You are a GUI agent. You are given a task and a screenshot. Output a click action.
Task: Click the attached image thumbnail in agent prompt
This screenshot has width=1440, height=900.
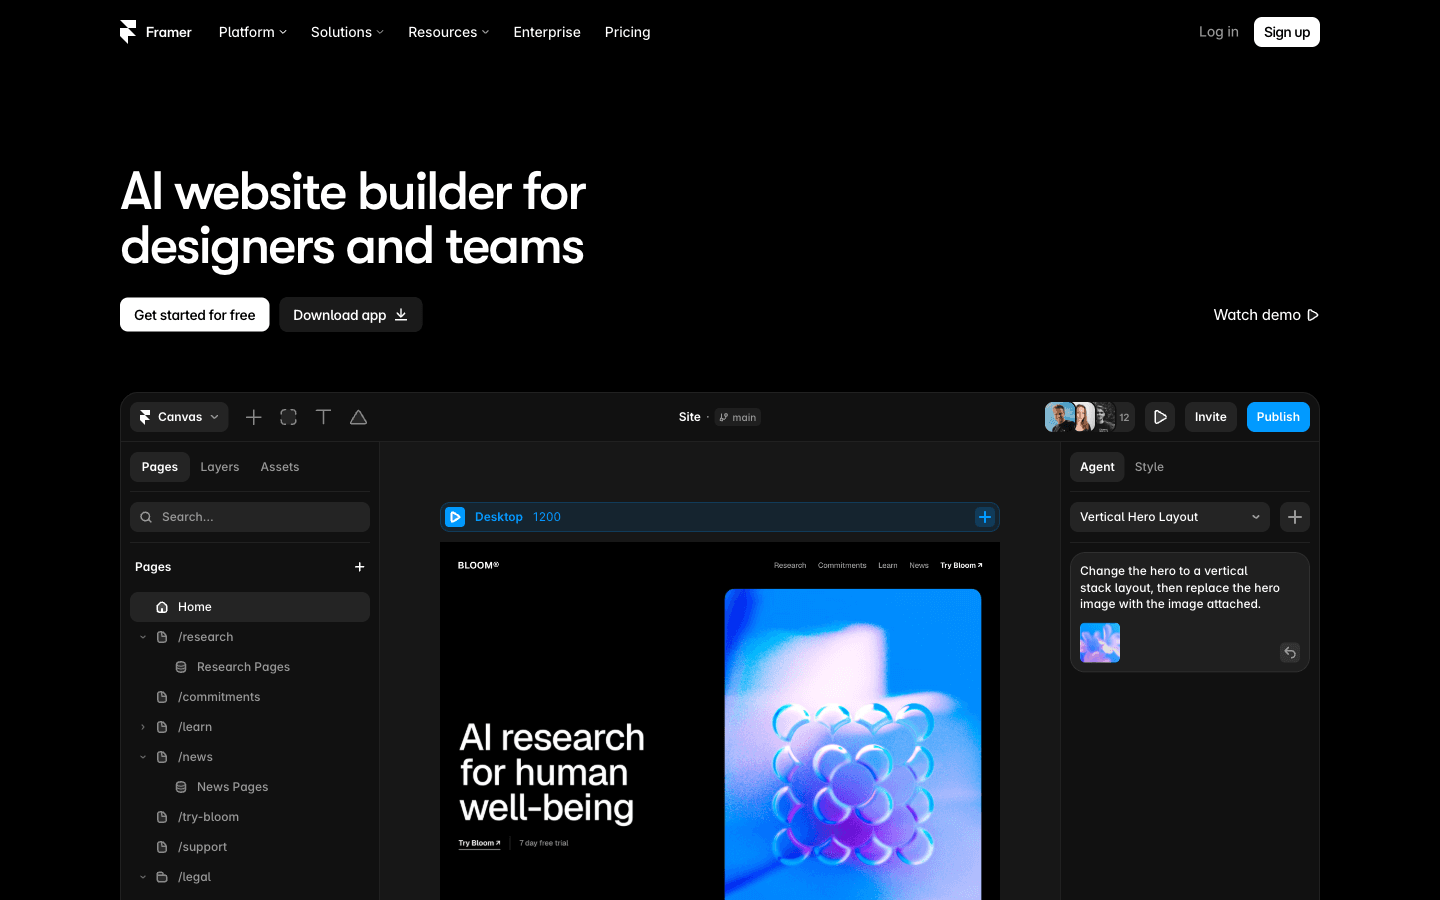coord(1100,643)
